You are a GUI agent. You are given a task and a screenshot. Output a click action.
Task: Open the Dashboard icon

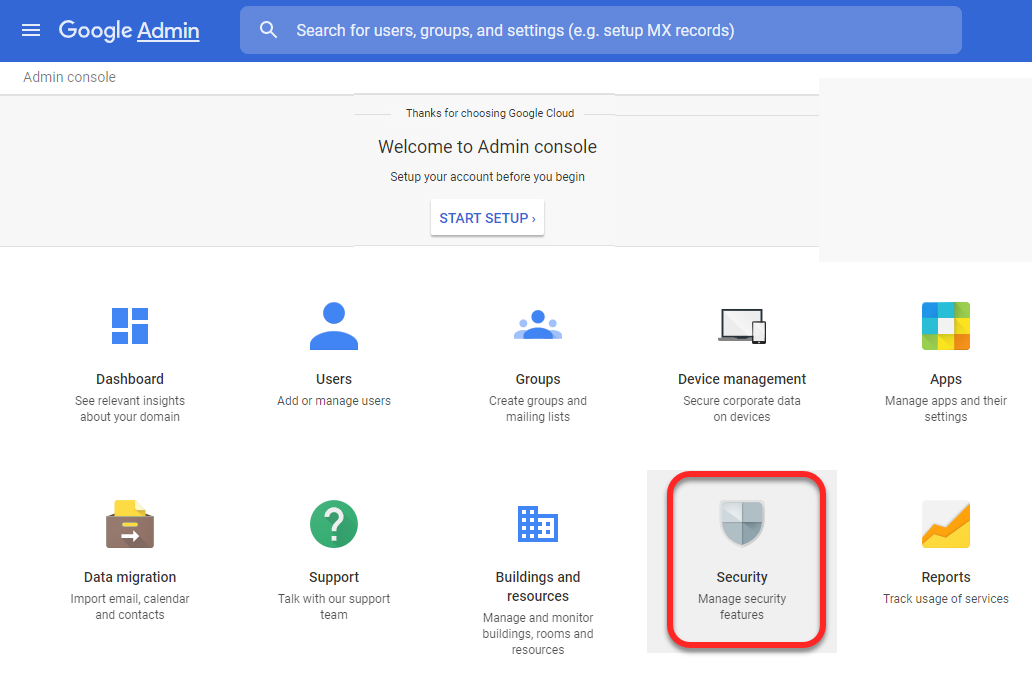(130, 326)
